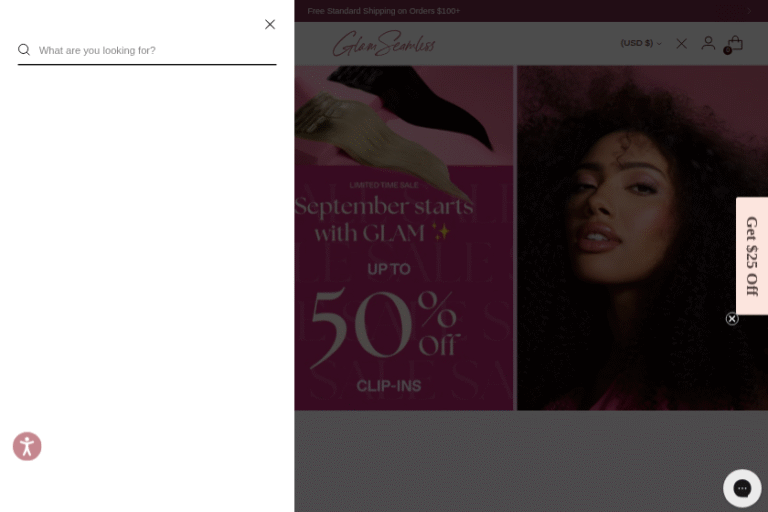Open the 'Get $25 Off' side tab

tap(752, 256)
